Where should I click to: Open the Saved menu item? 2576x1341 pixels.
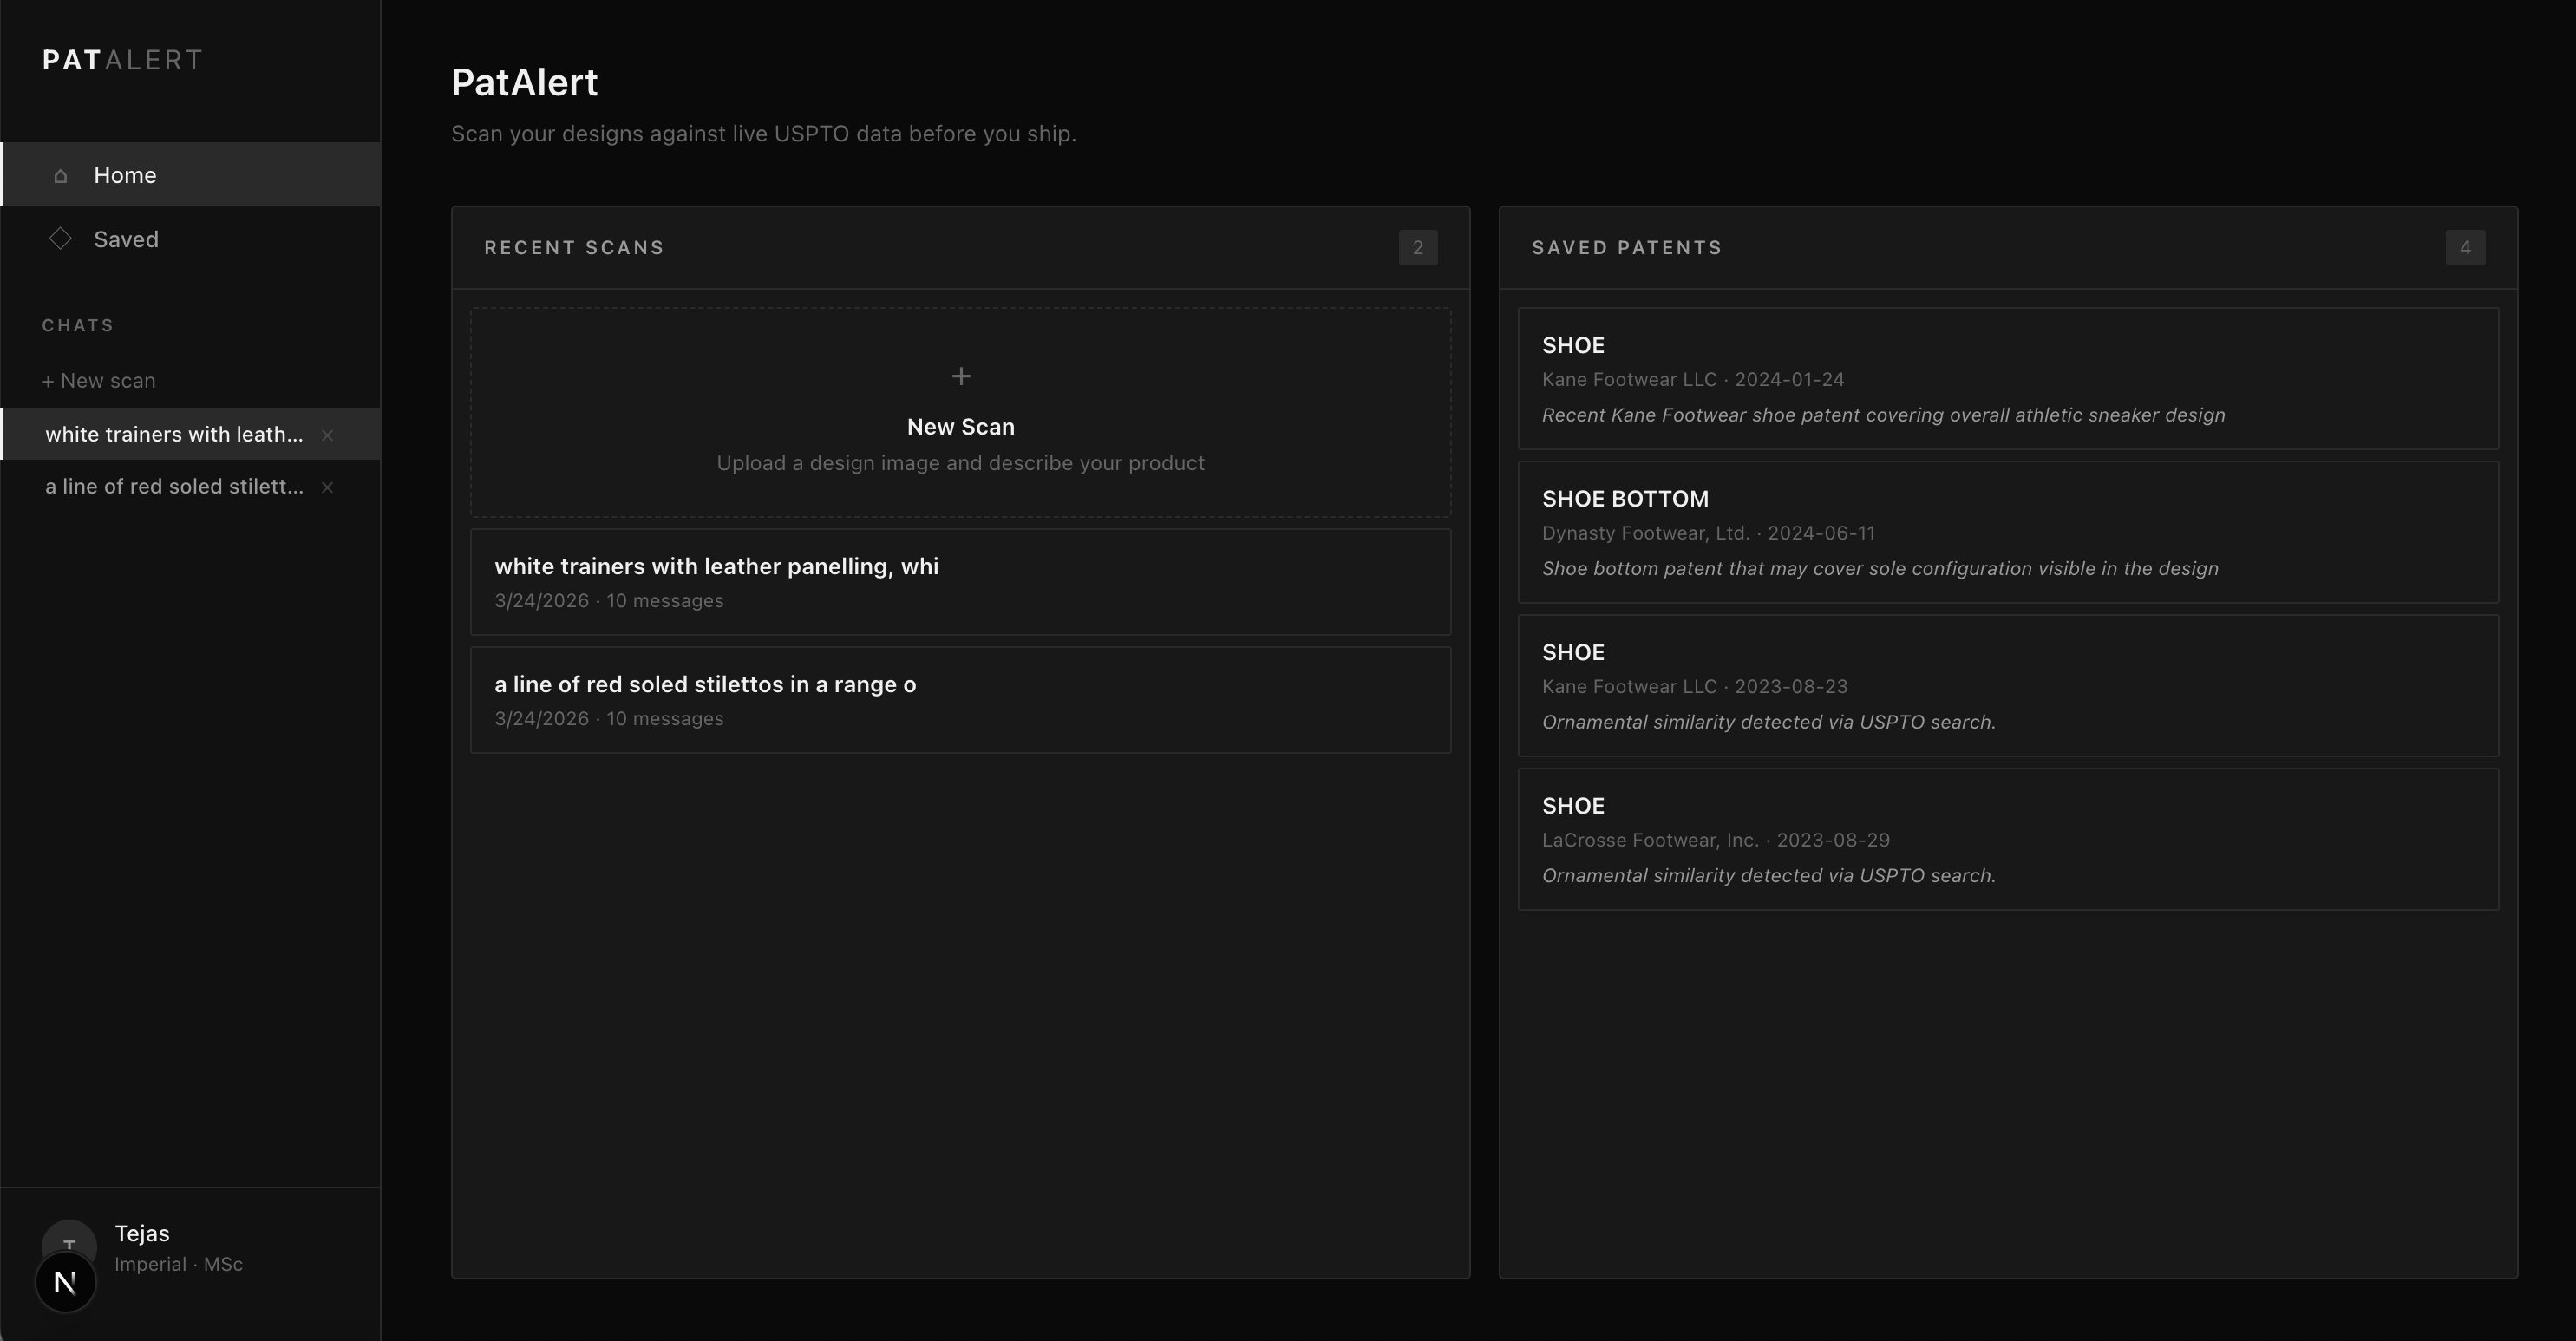(126, 239)
